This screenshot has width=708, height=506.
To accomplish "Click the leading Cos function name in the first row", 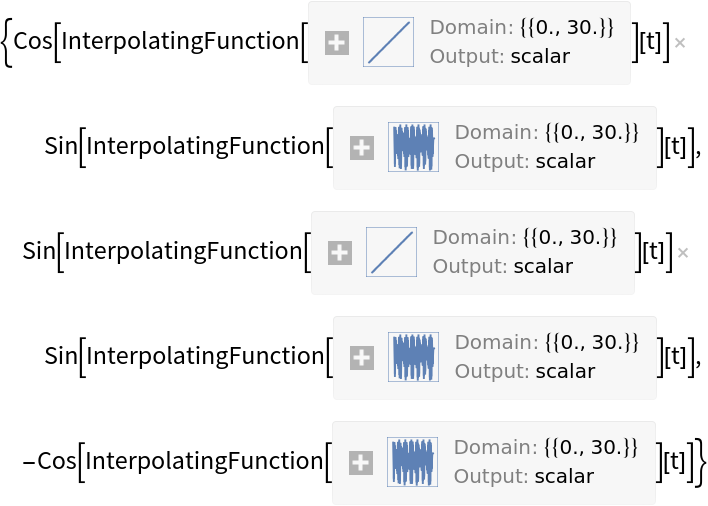I will [x=33, y=45].
